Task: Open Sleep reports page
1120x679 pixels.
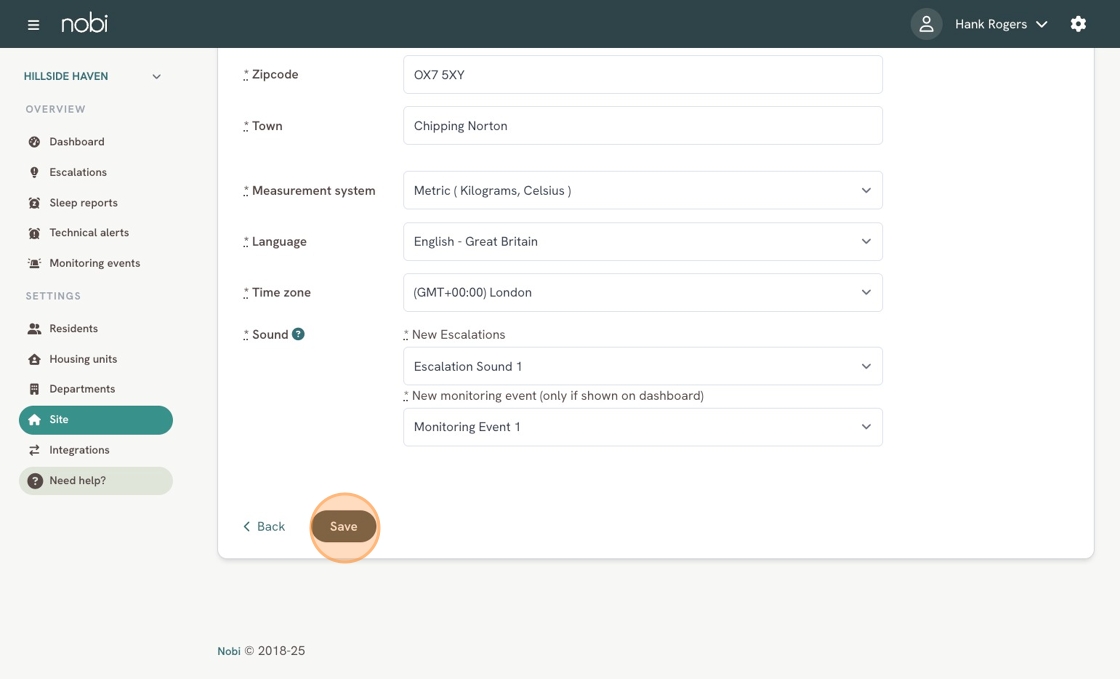Action: pyautogui.click(x=83, y=203)
